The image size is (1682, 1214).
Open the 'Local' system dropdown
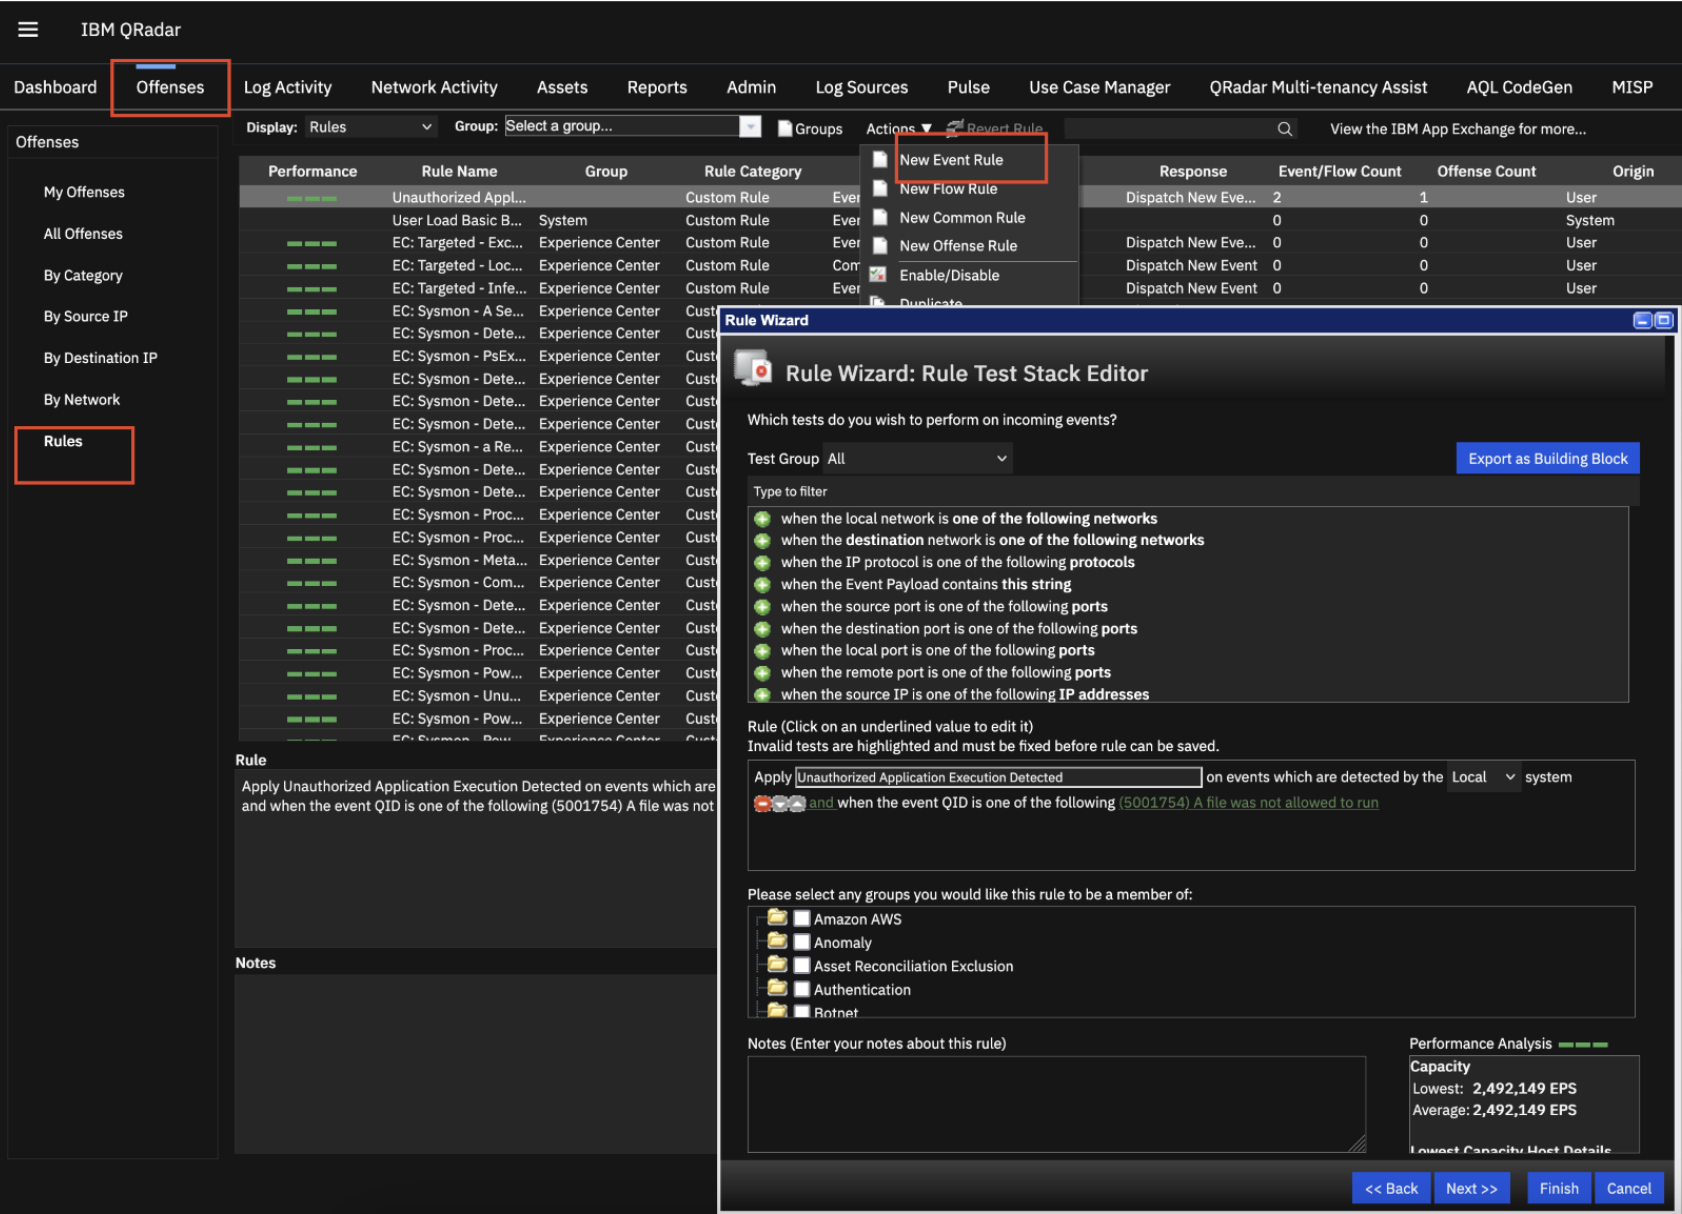click(1483, 776)
